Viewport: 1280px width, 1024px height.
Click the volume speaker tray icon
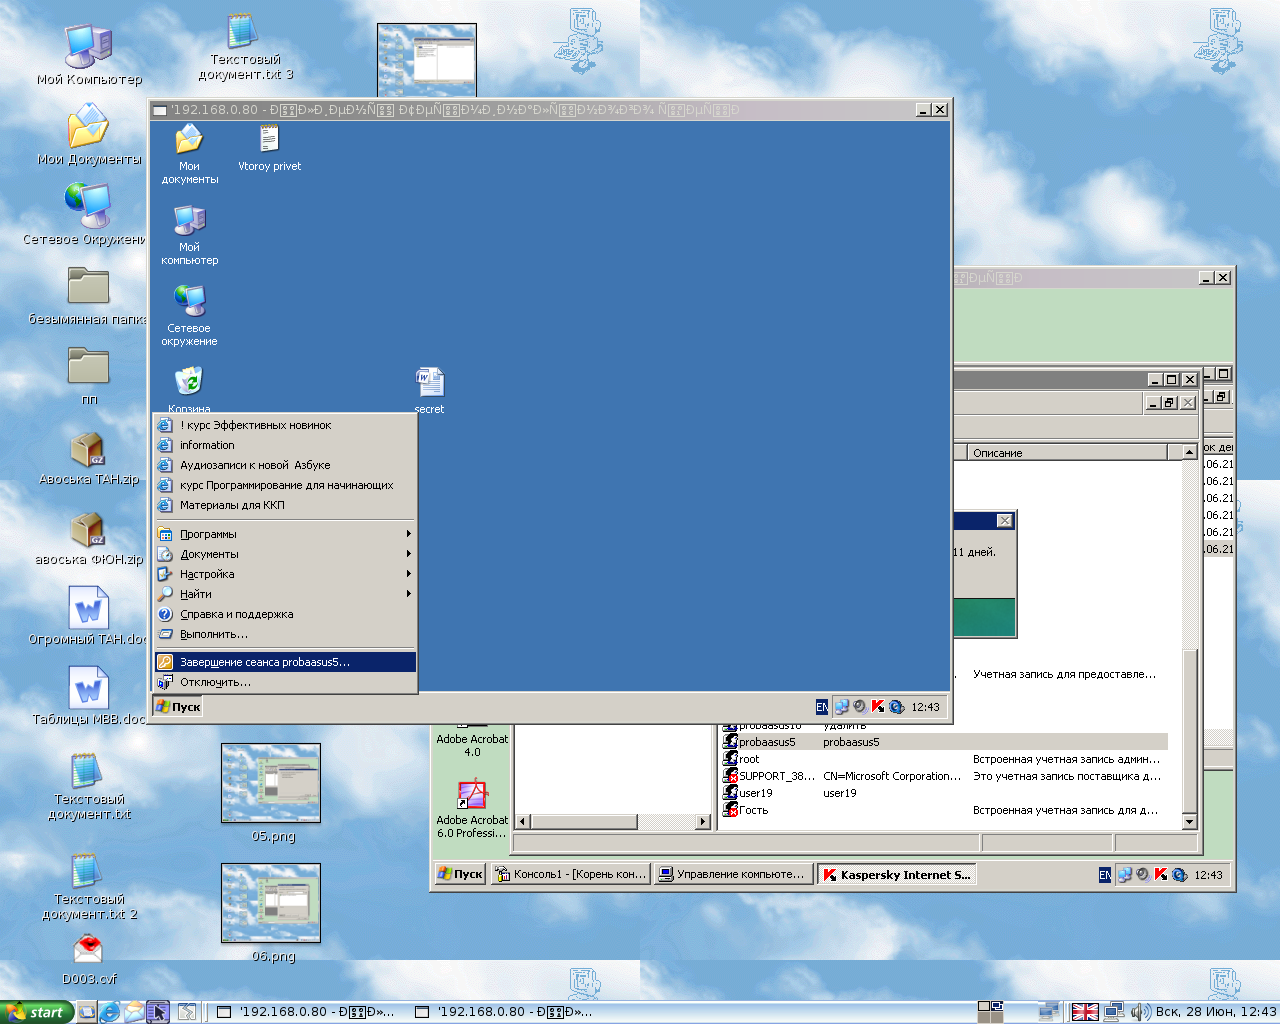[x=1139, y=1012]
